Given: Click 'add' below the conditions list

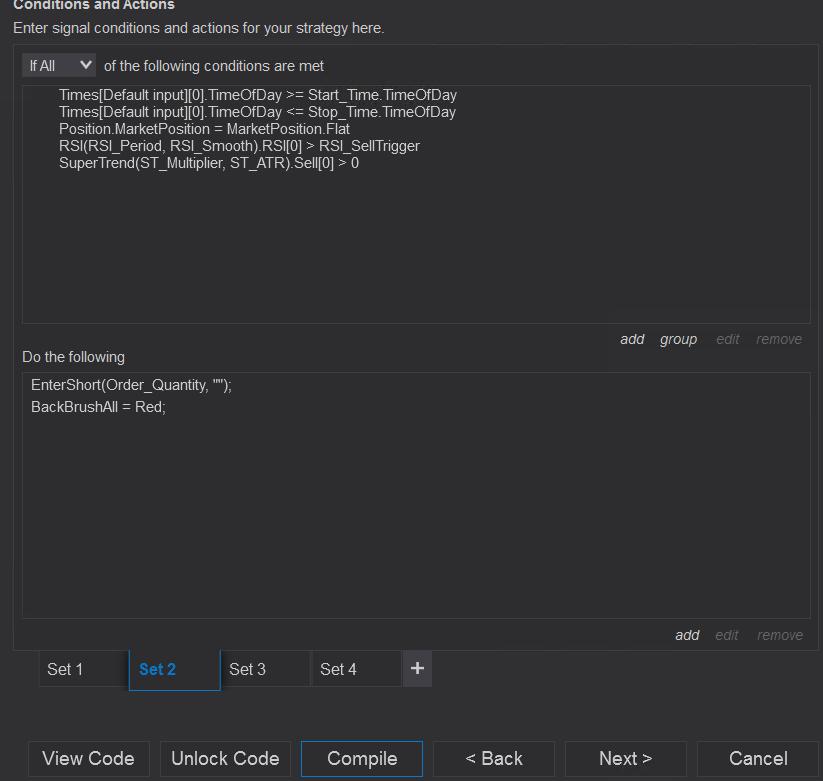Looking at the screenshot, I should [632, 339].
